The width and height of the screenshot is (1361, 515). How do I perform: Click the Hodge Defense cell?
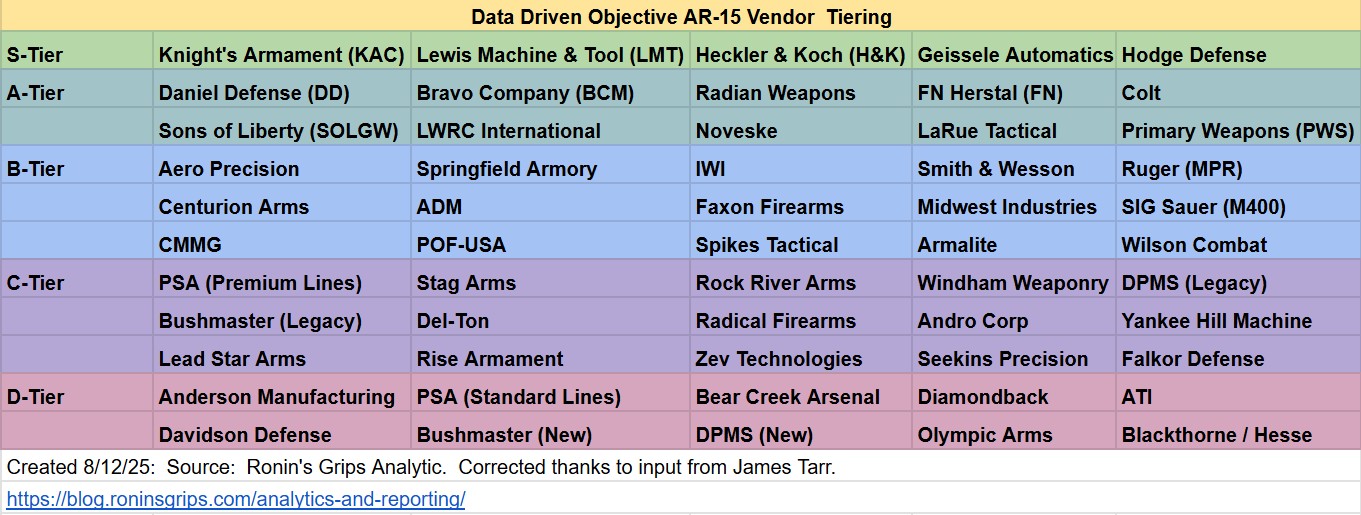(1238, 55)
